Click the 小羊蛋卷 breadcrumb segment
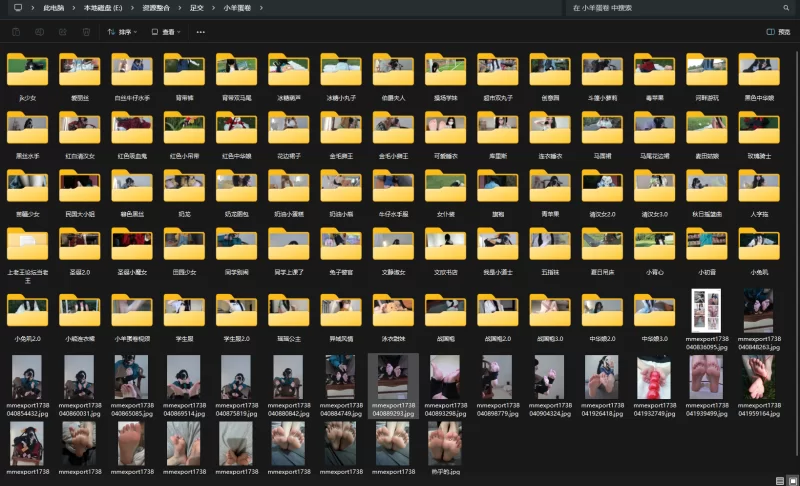 pos(237,8)
